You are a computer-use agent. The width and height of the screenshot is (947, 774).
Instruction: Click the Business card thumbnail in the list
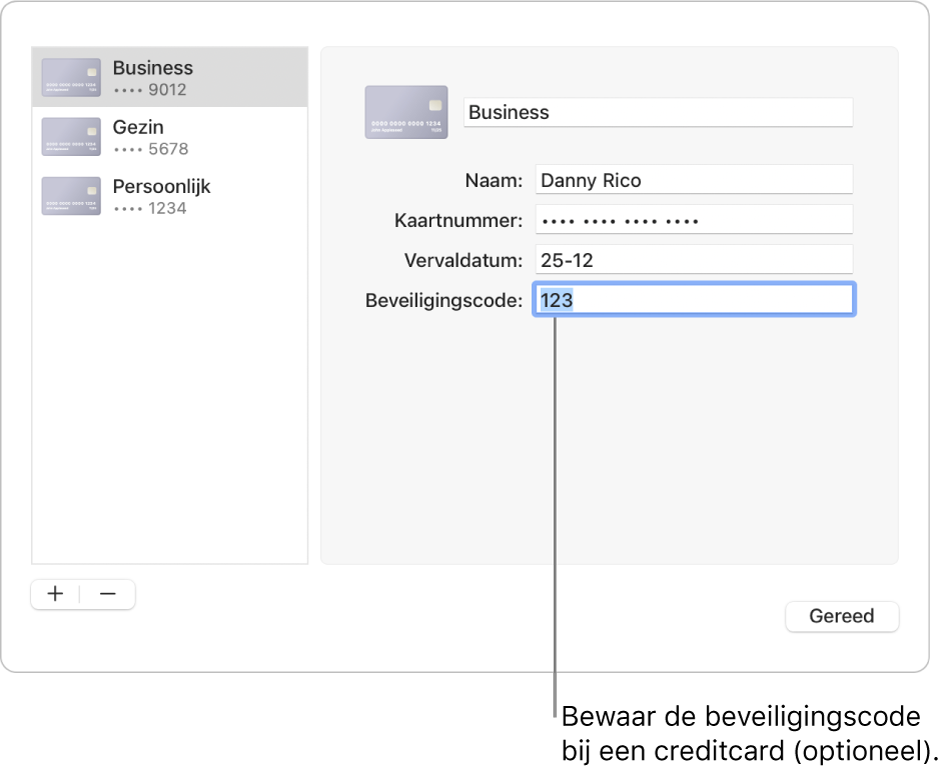click(x=71, y=77)
